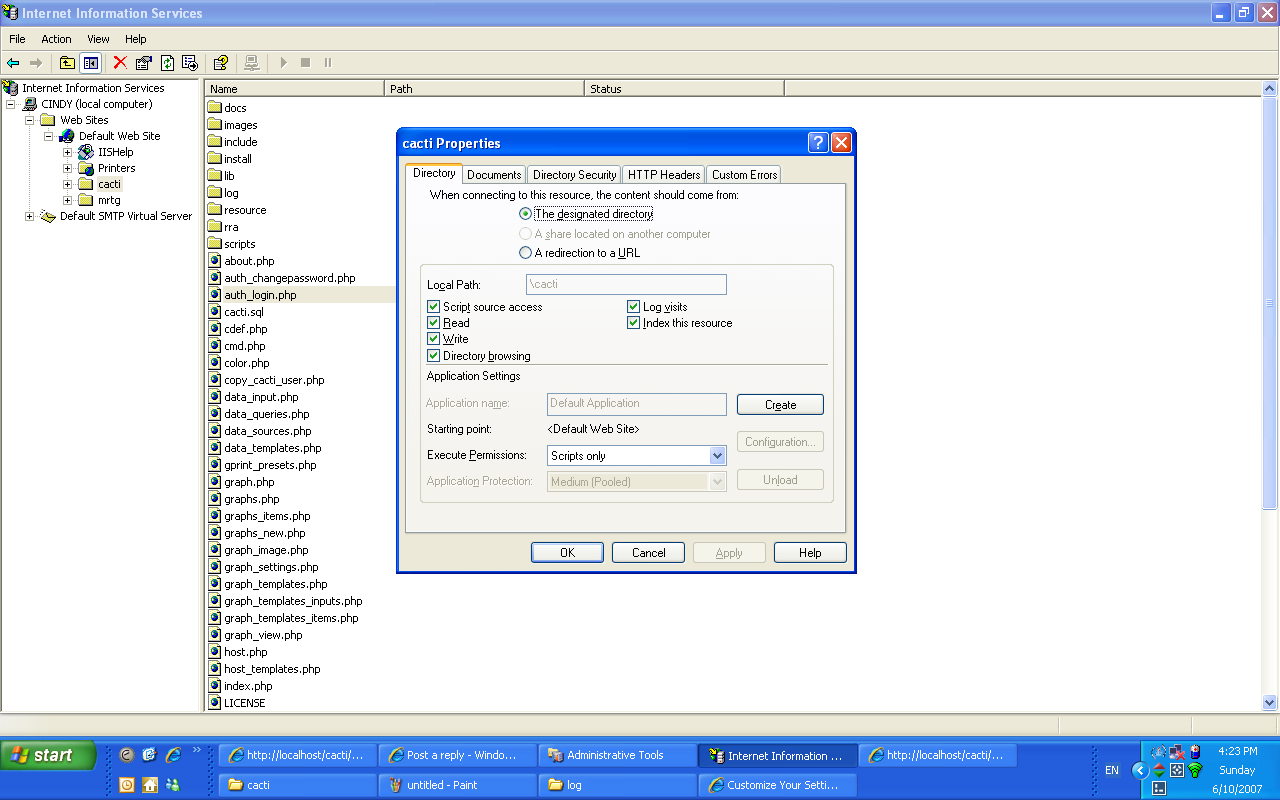
Task: Switch to the Custom Errors tab
Action: pos(744,175)
